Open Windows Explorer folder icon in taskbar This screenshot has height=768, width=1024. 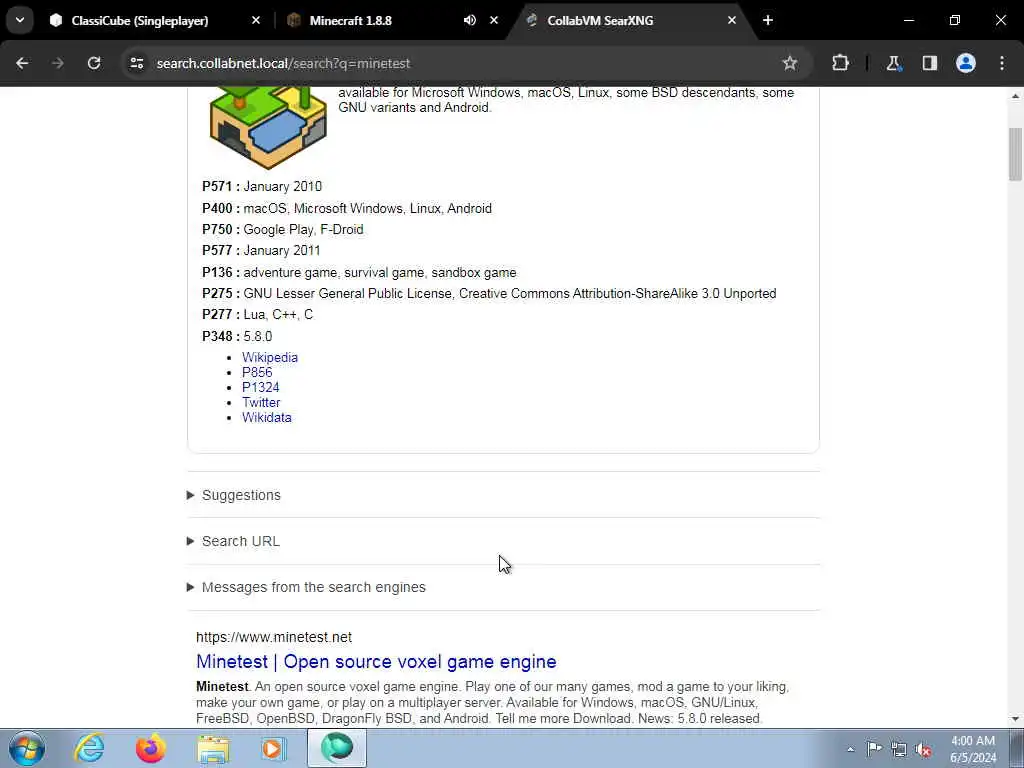pos(213,748)
